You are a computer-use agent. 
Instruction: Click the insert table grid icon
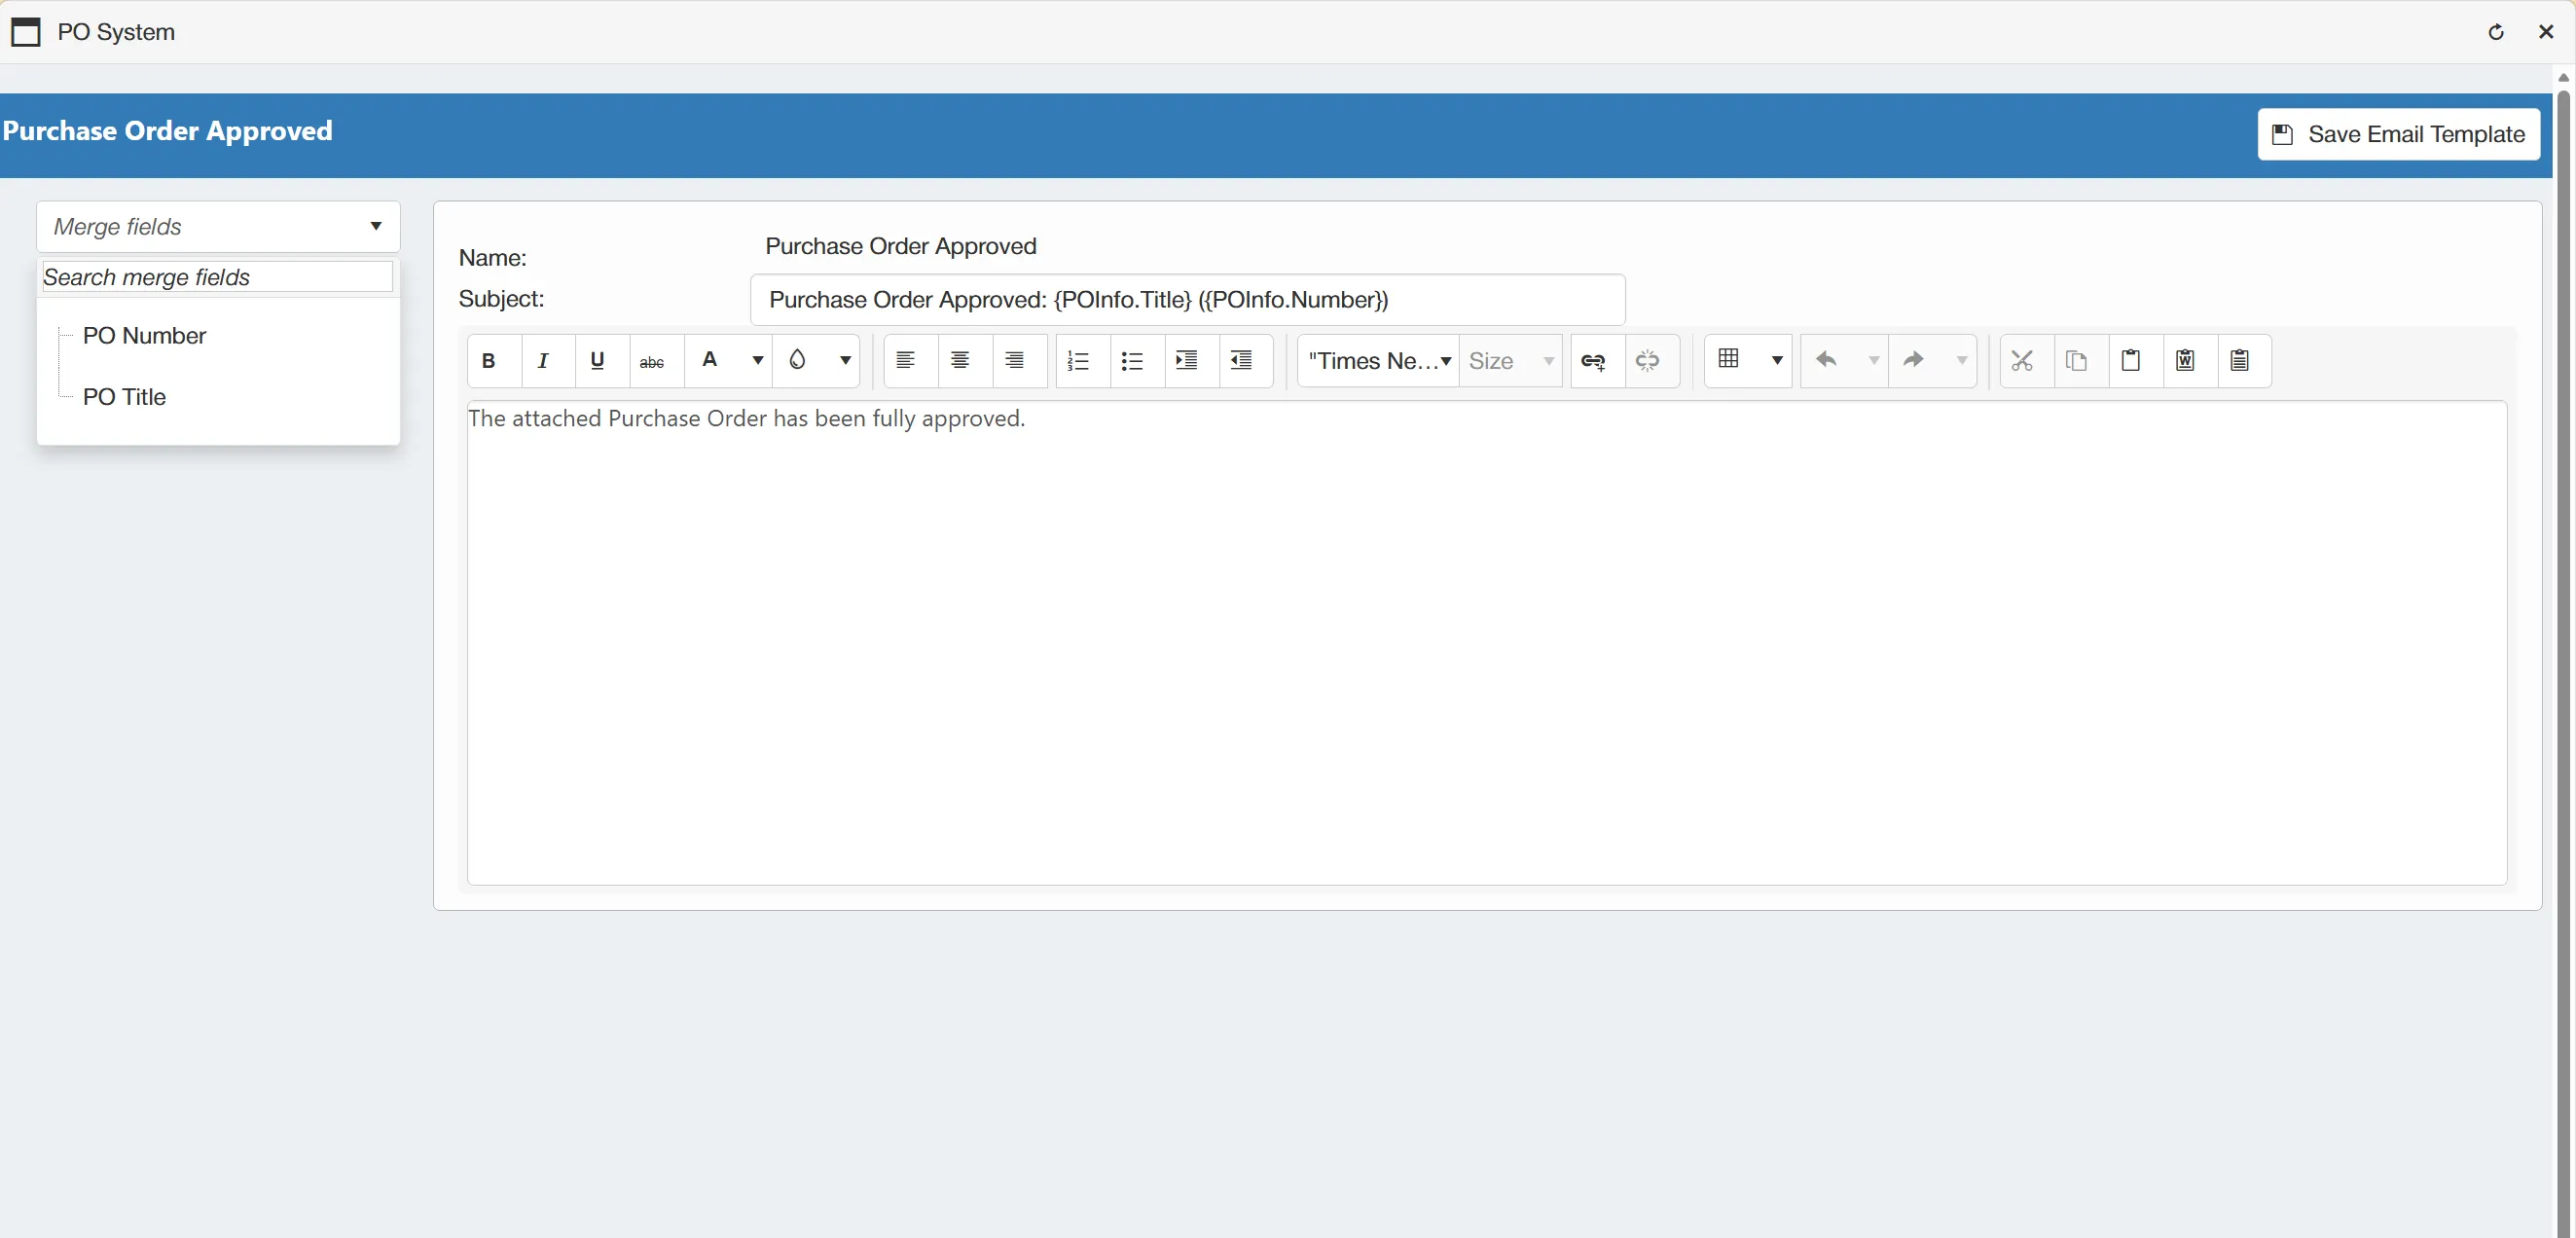1729,359
